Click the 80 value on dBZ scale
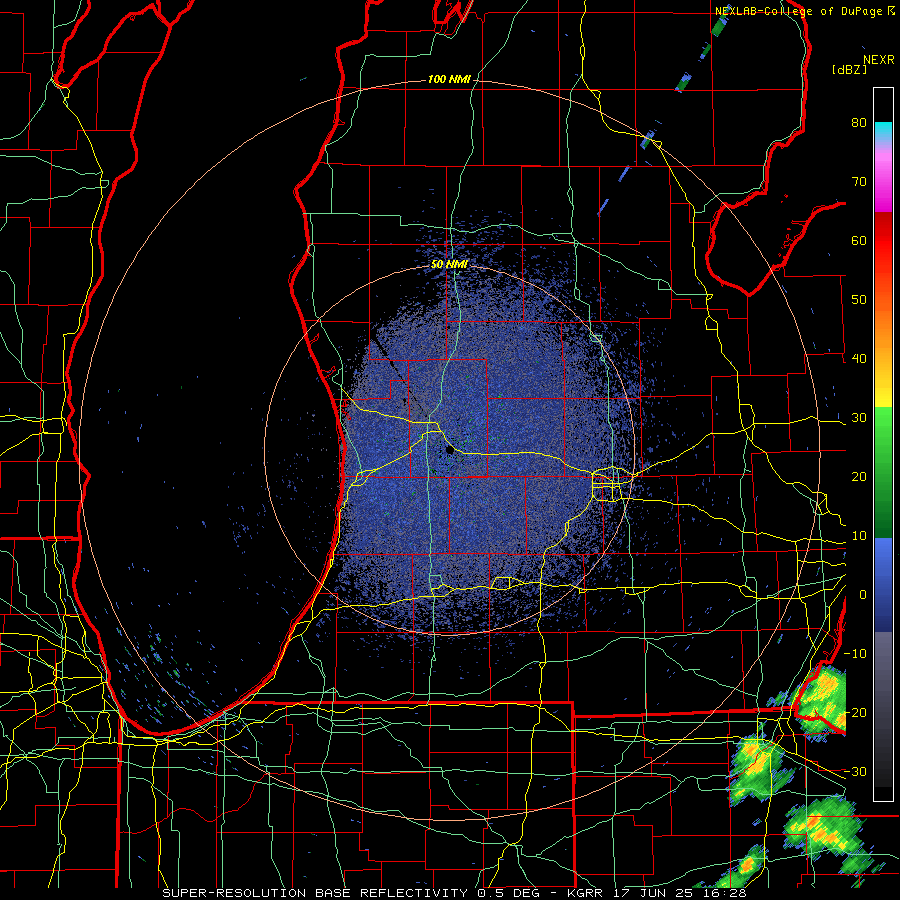This screenshot has height=900, width=900. (859, 123)
